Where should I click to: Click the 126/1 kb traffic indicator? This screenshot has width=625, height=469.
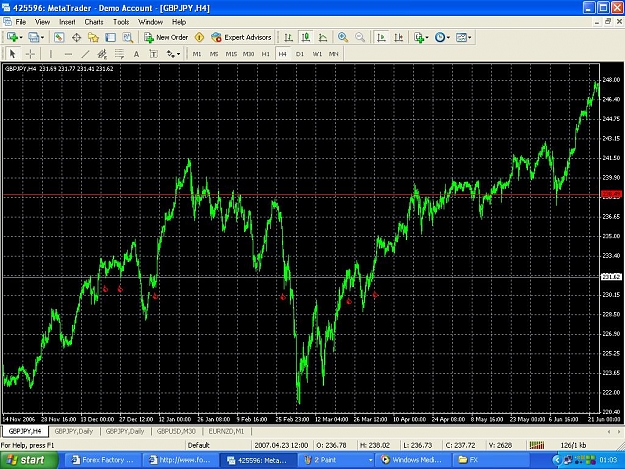pos(573,445)
